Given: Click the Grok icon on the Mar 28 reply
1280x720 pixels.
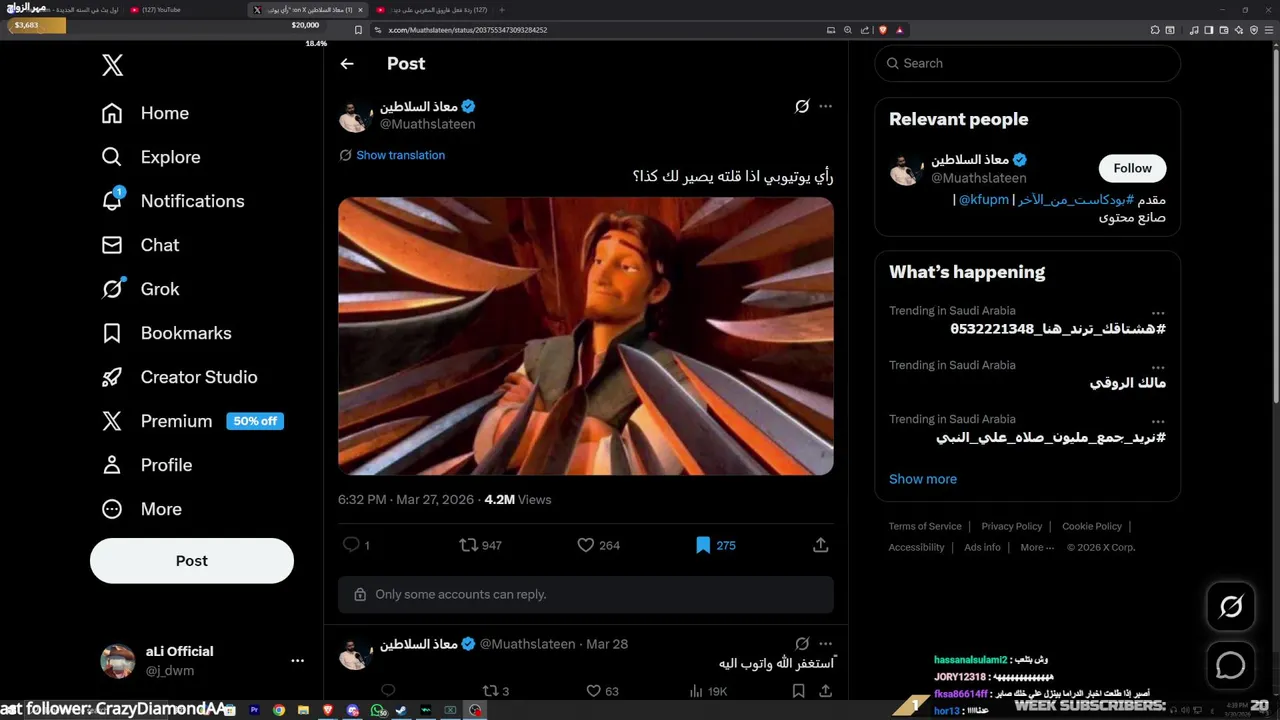Looking at the screenshot, I should pos(801,644).
